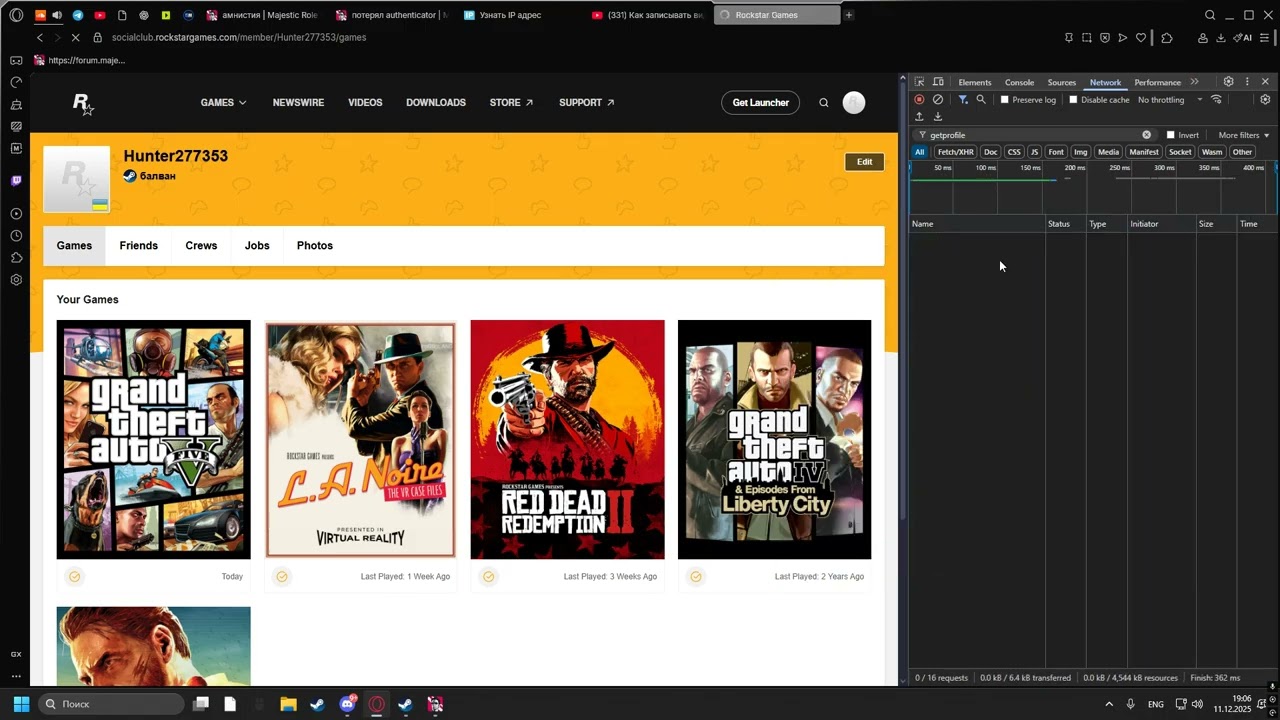Switch to the Sources DevTools tab
The width and height of the screenshot is (1280, 720).
[1061, 82]
